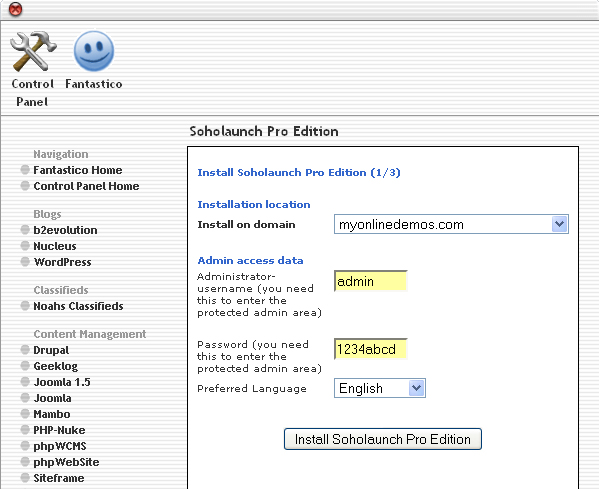Click the Control Panel label text
This screenshot has width=599, height=489.
pyautogui.click(x=32, y=93)
